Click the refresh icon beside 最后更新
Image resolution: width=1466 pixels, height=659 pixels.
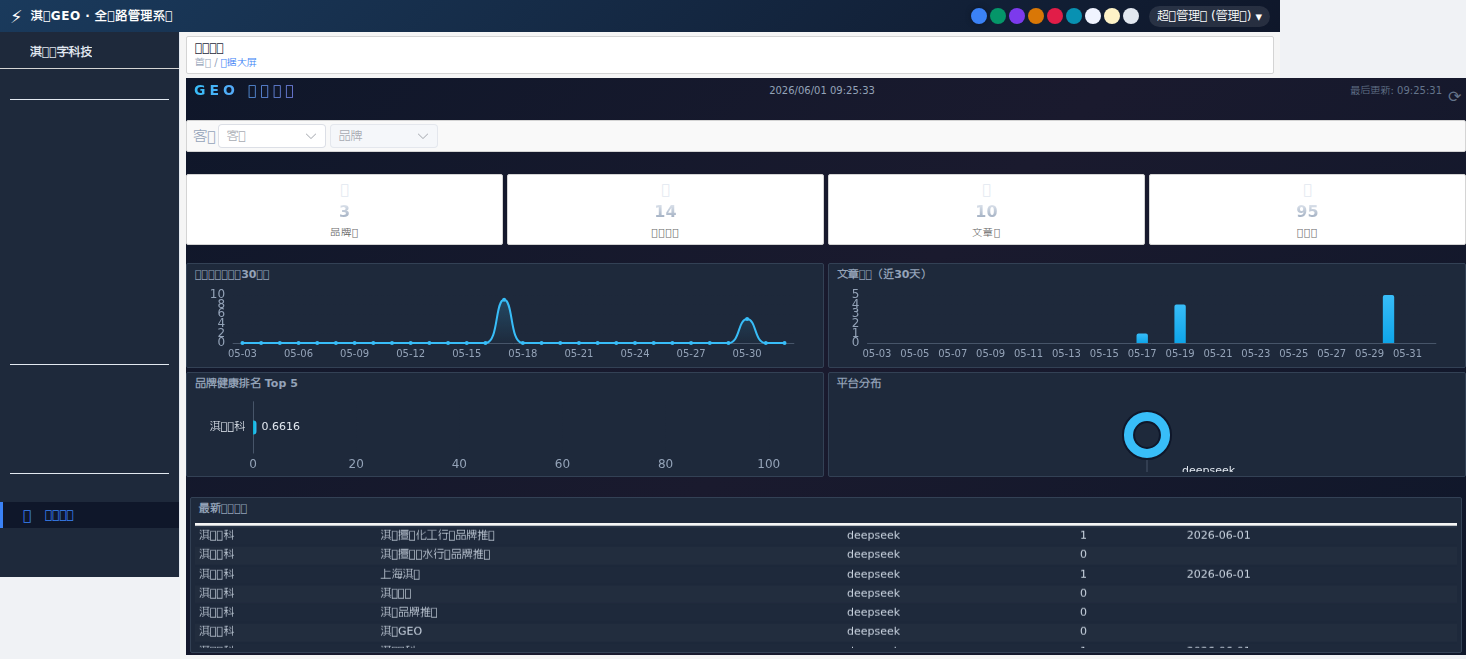pyautogui.click(x=1455, y=97)
